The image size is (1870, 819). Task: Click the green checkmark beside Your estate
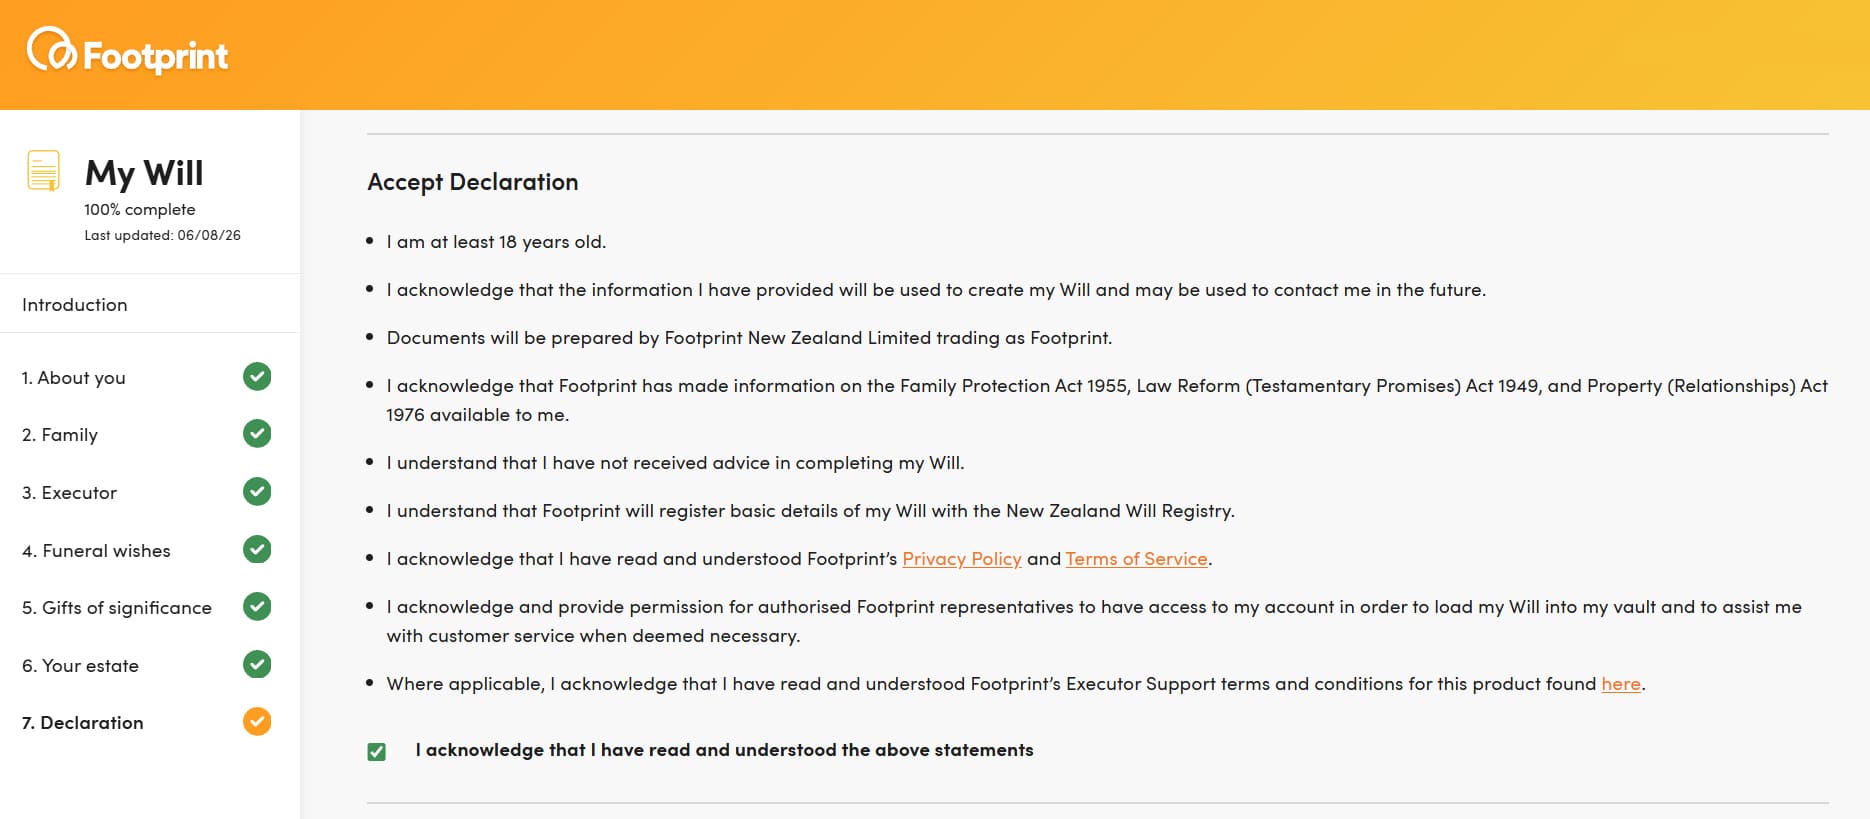257,665
